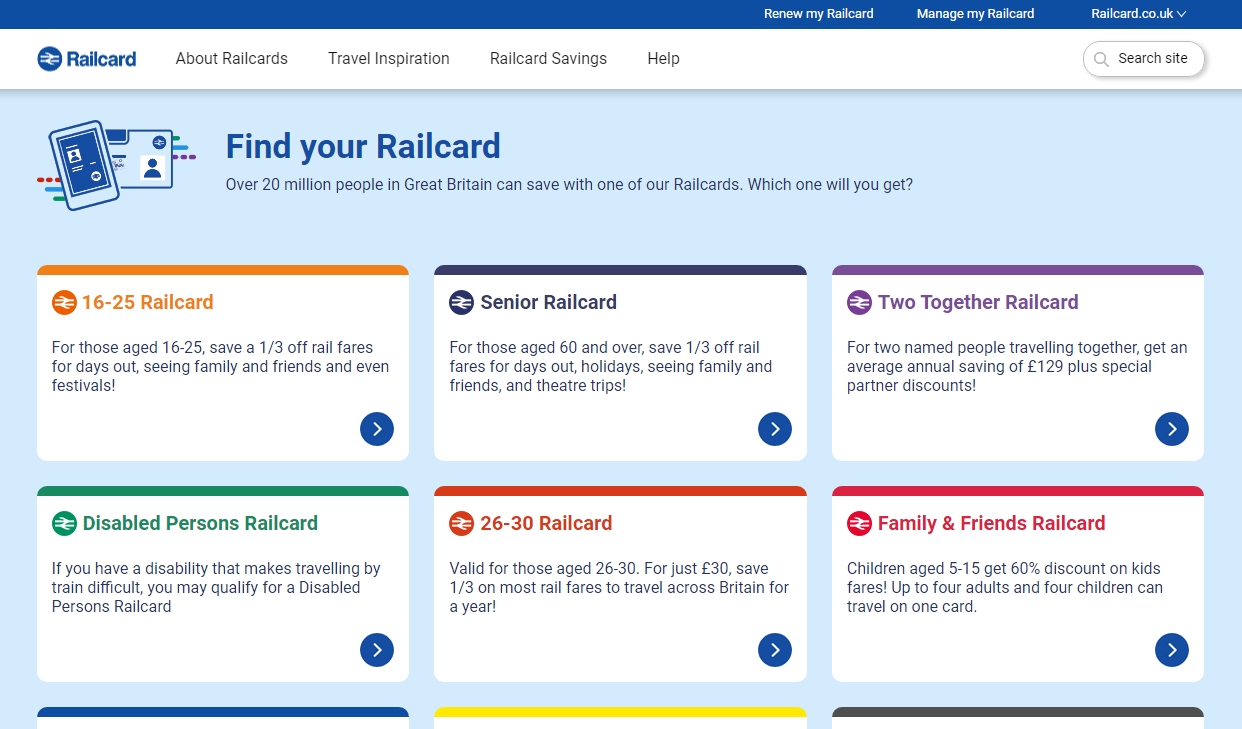
Task: Open the About Railcards menu
Action: coord(232,59)
